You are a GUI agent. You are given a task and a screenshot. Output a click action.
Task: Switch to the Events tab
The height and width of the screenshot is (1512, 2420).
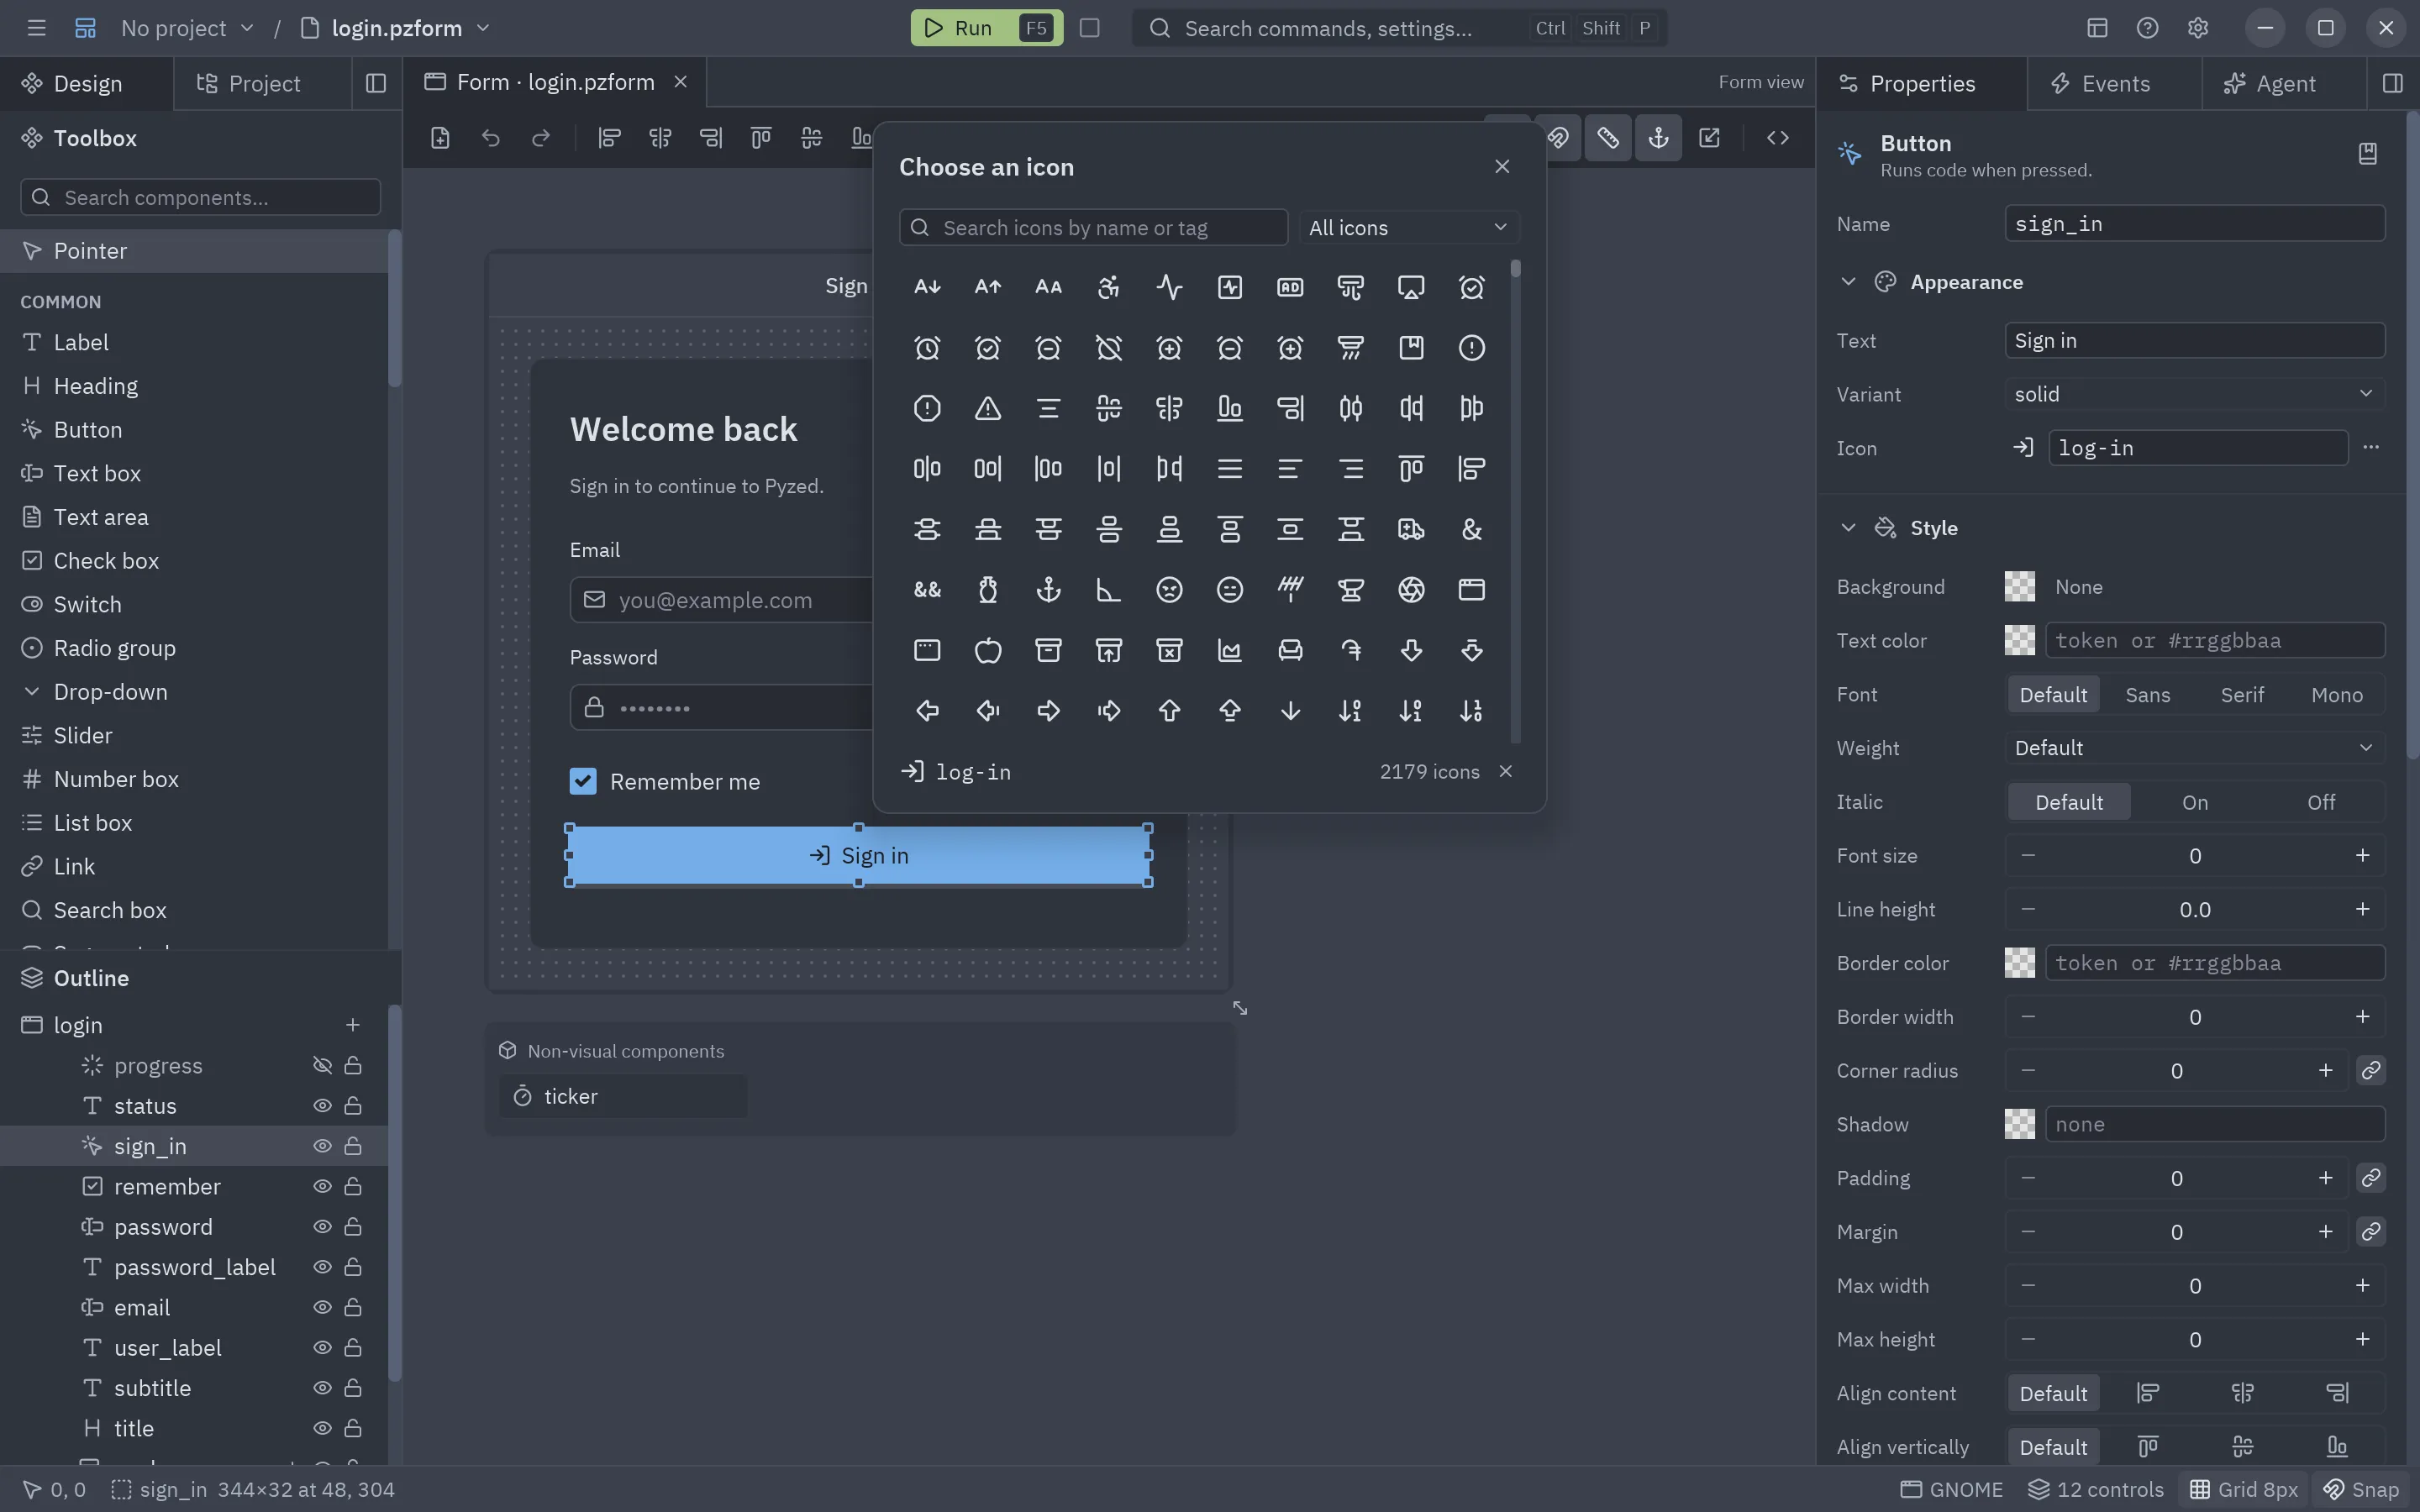(x=2113, y=84)
